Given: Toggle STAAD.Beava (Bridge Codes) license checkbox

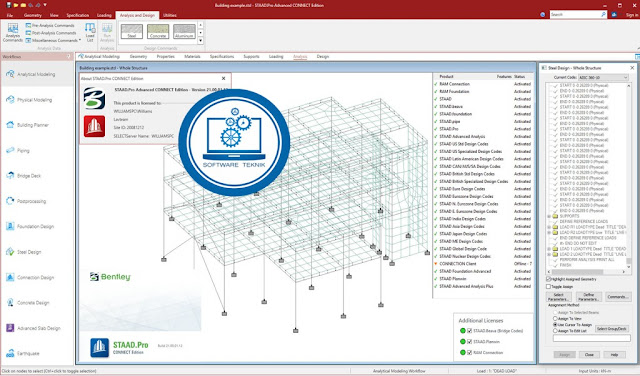Looking at the screenshot, I should pyautogui.click(x=469, y=331).
